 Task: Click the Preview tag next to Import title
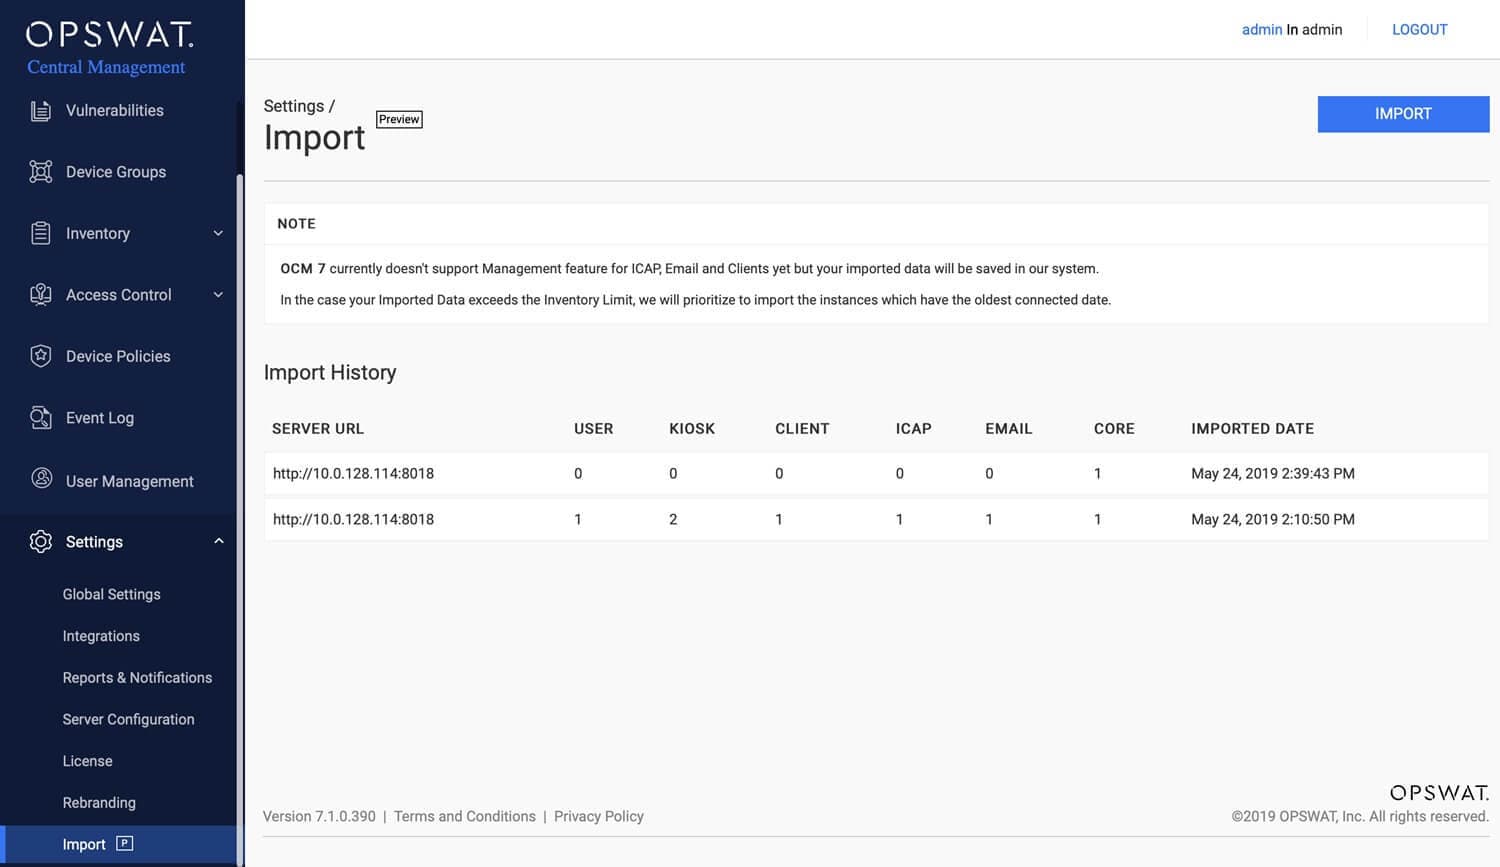click(399, 119)
